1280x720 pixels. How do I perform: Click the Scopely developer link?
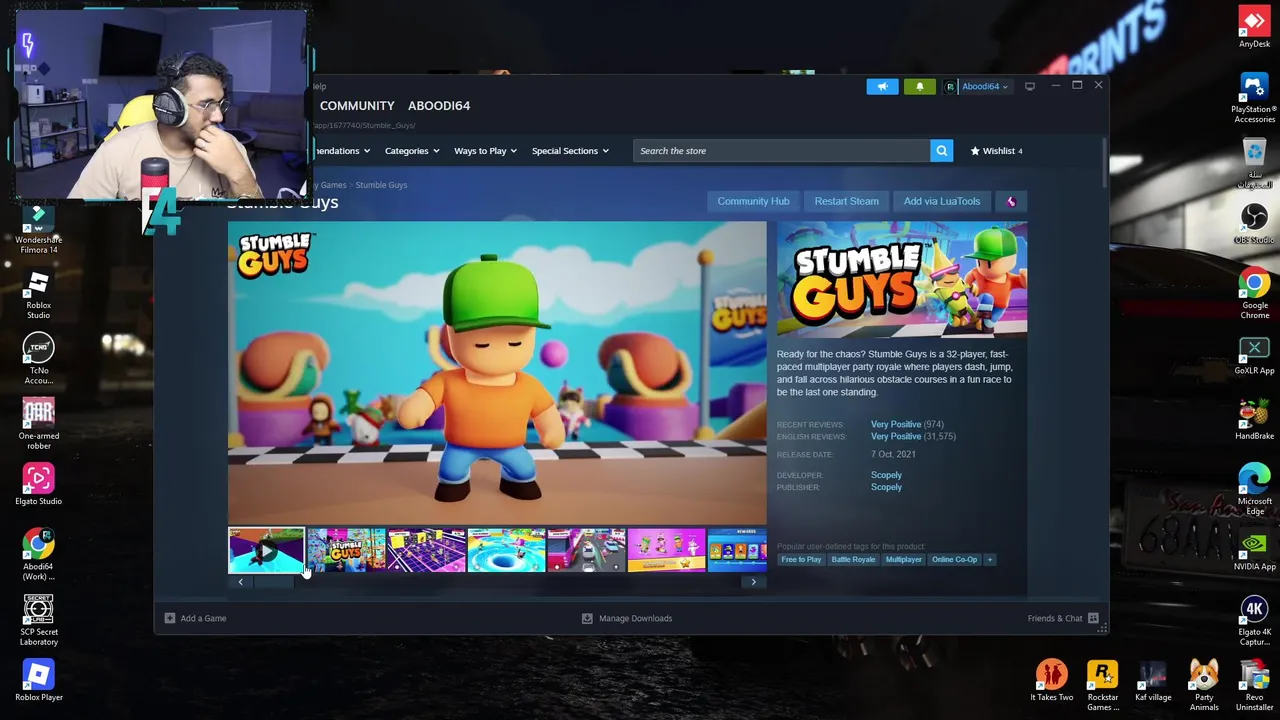[886, 475]
